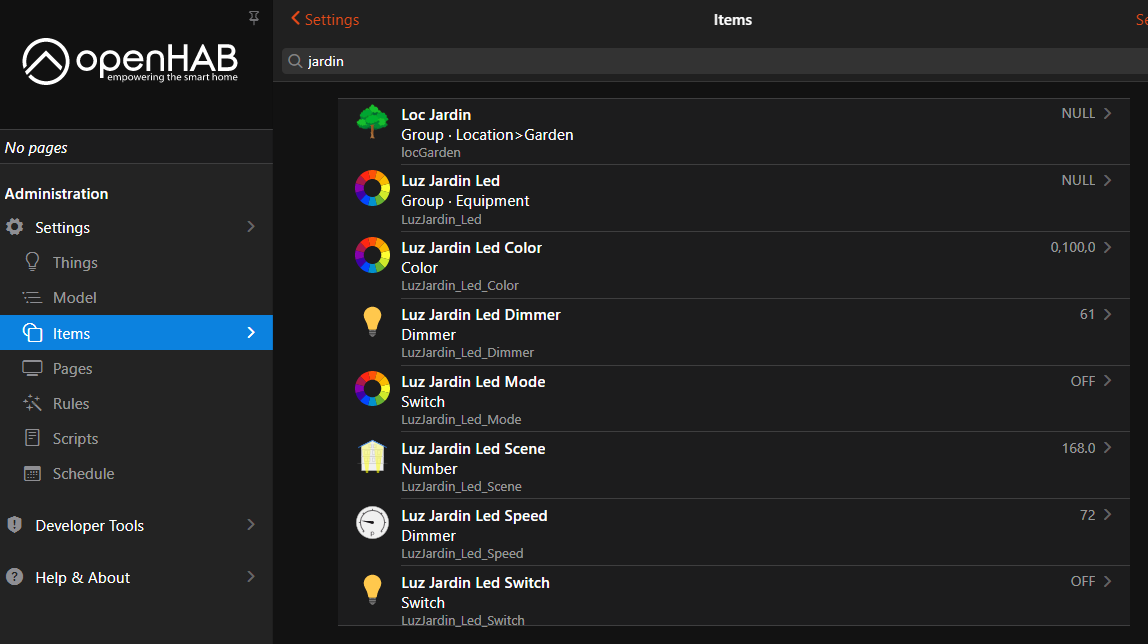1148x644 pixels.
Task: Go to Schedule in the sidebar
Action: (x=136, y=473)
